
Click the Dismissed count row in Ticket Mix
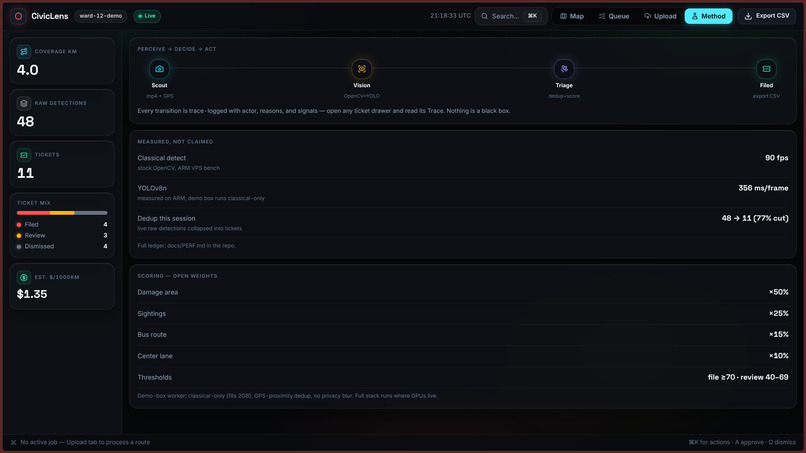click(x=62, y=247)
